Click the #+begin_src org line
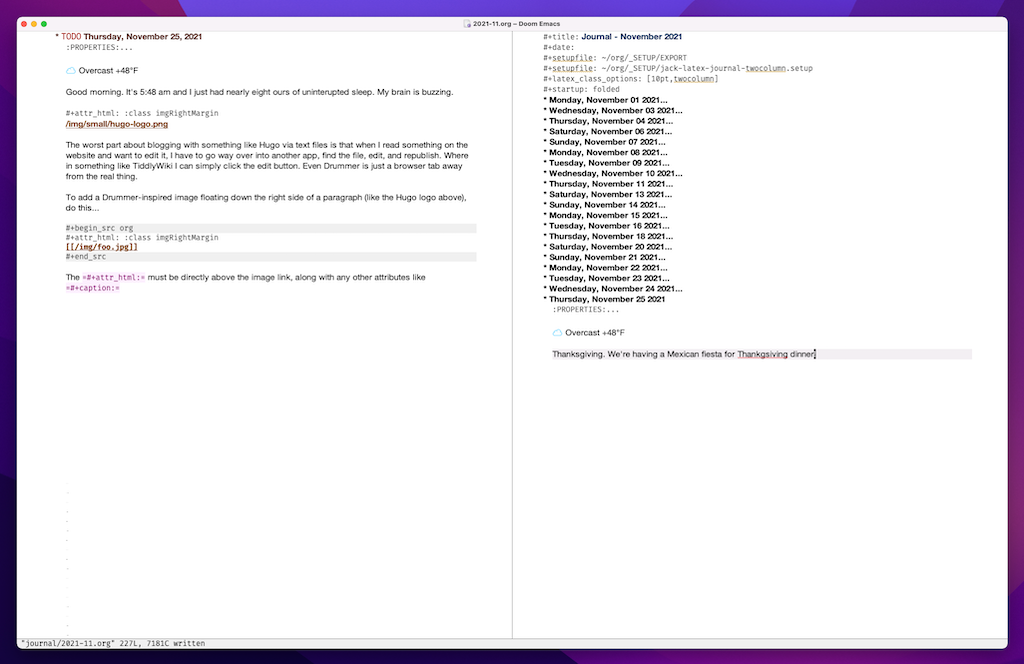 99,228
